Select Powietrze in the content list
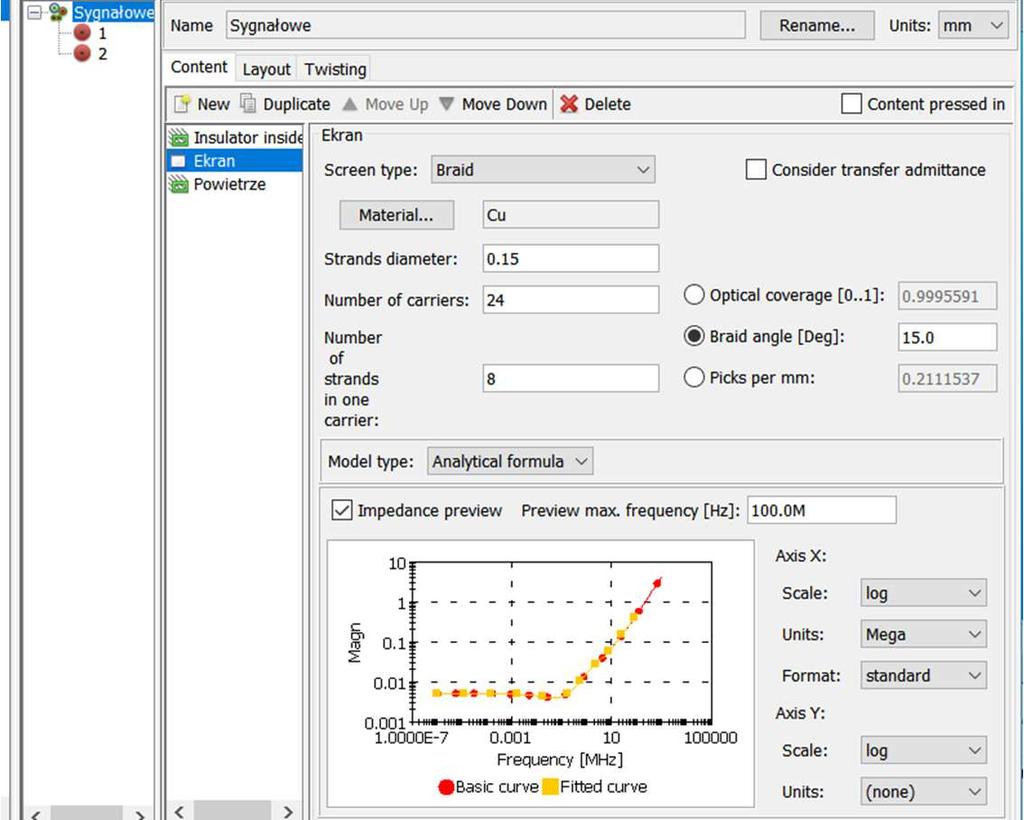The image size is (1024, 820). [x=234, y=184]
